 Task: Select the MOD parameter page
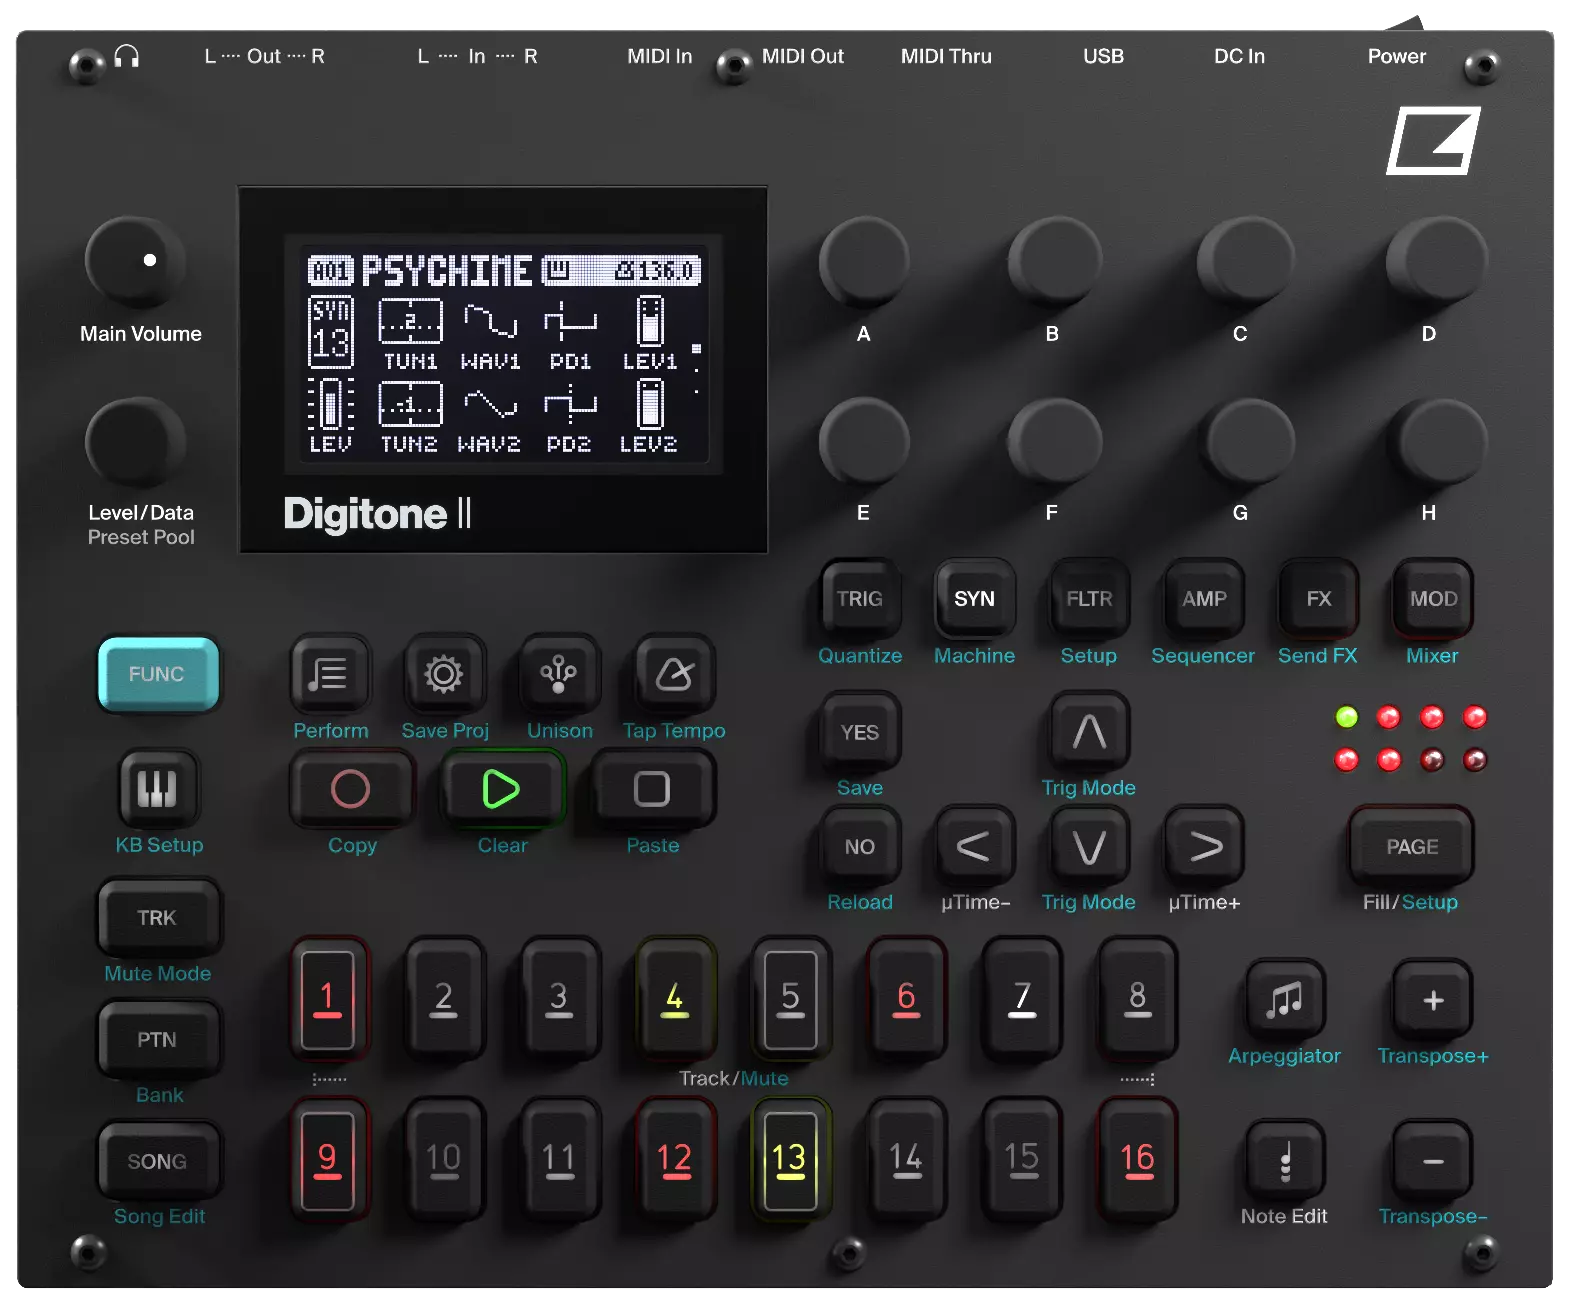[1433, 598]
